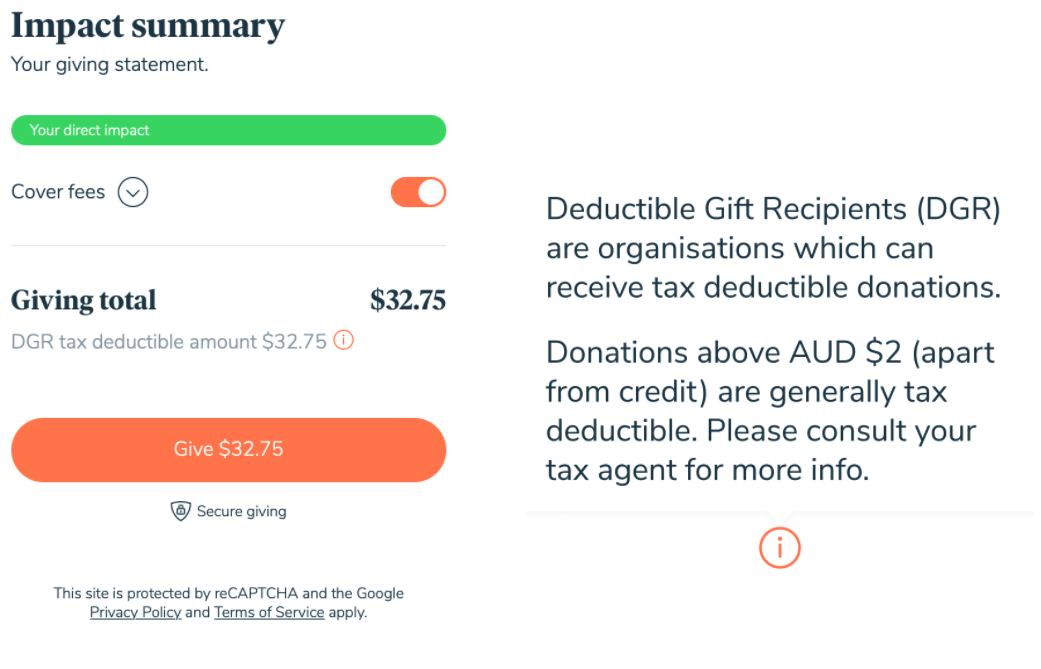Select the lock symbol inside the shield badge
This screenshot has width=1041, height=669.
(x=181, y=510)
